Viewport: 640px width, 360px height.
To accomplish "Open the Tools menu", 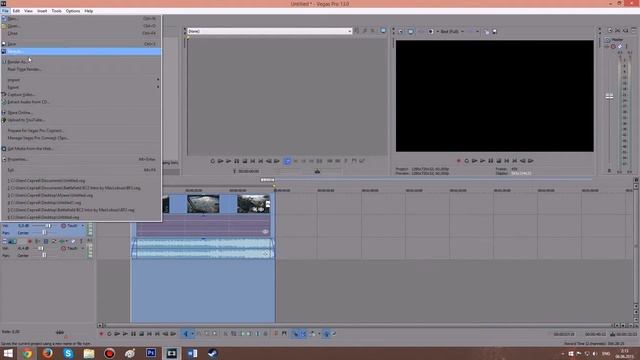I will (56, 11).
